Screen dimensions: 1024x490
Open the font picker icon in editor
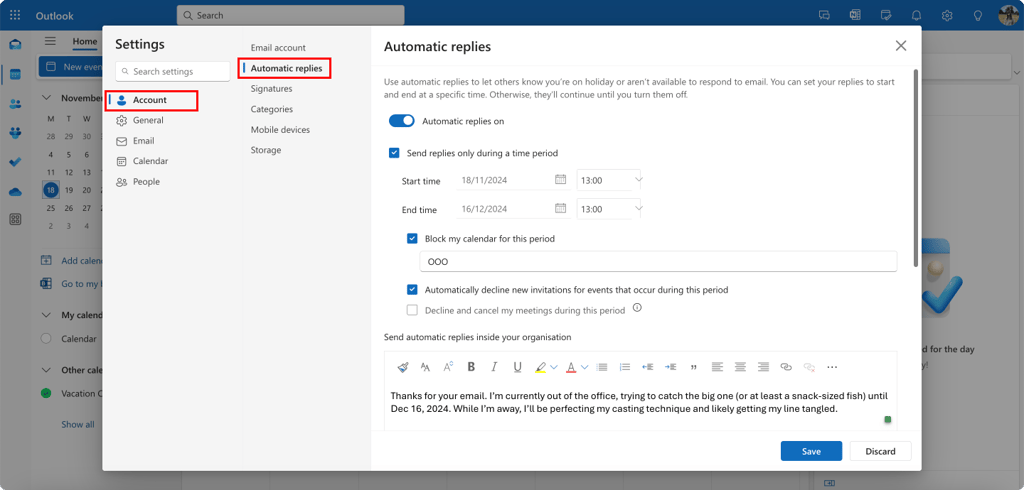[425, 367]
